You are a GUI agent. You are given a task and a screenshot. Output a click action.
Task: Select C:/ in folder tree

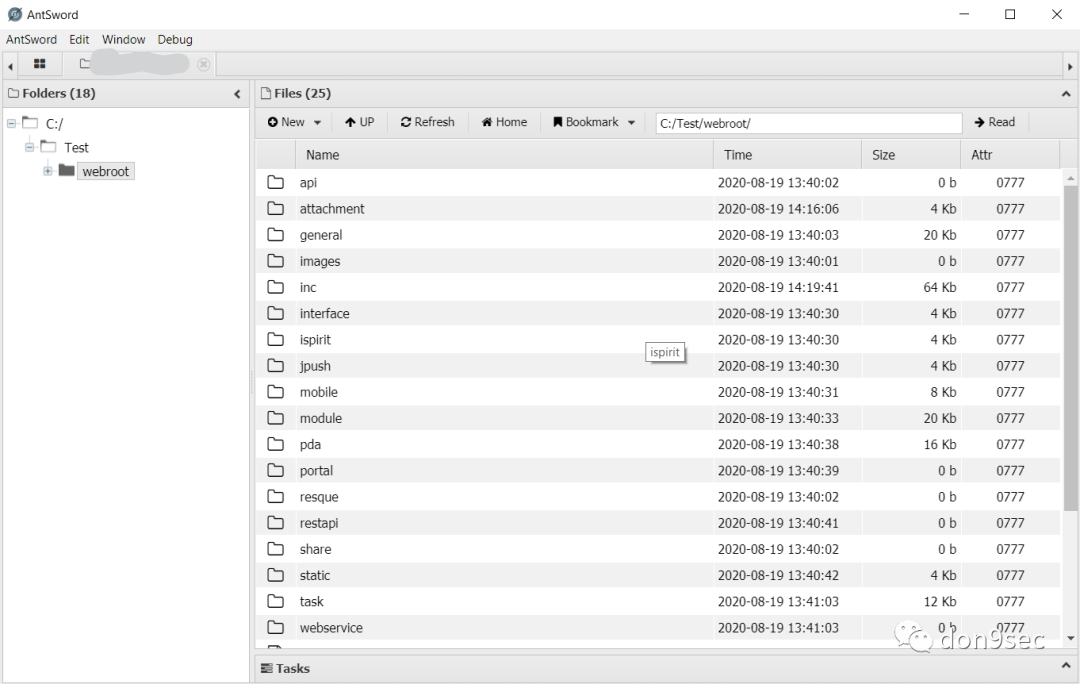click(54, 124)
